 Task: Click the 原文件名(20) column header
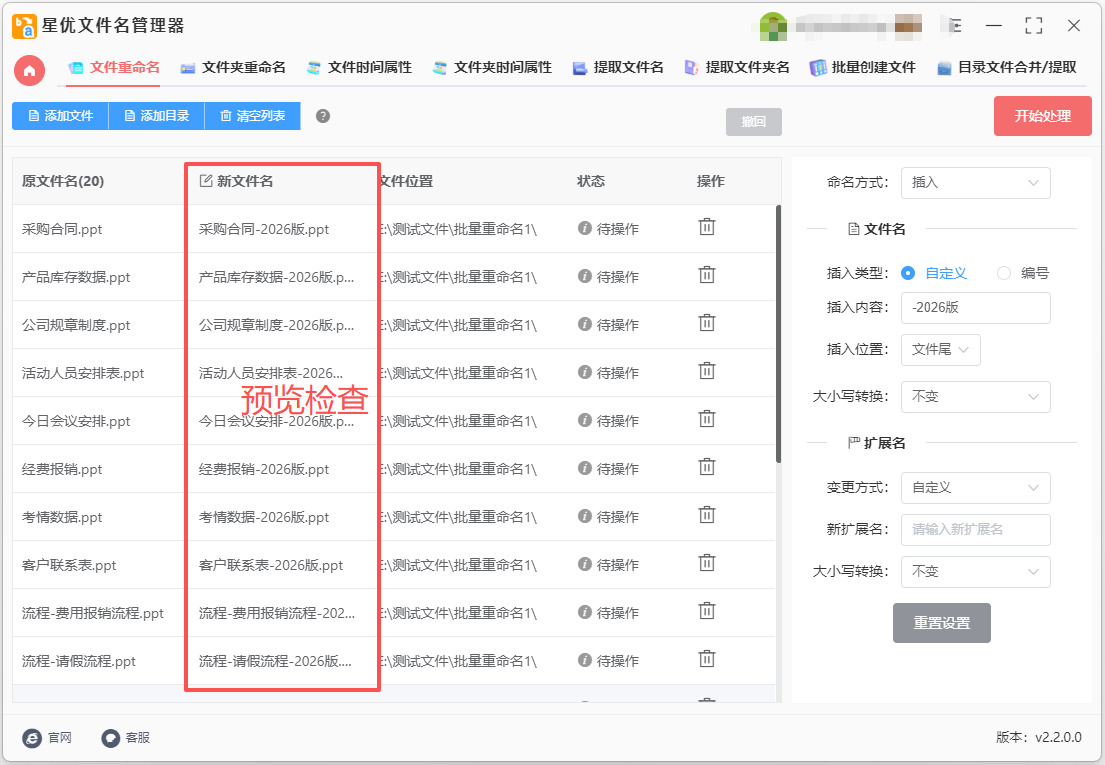pyautogui.click(x=63, y=181)
